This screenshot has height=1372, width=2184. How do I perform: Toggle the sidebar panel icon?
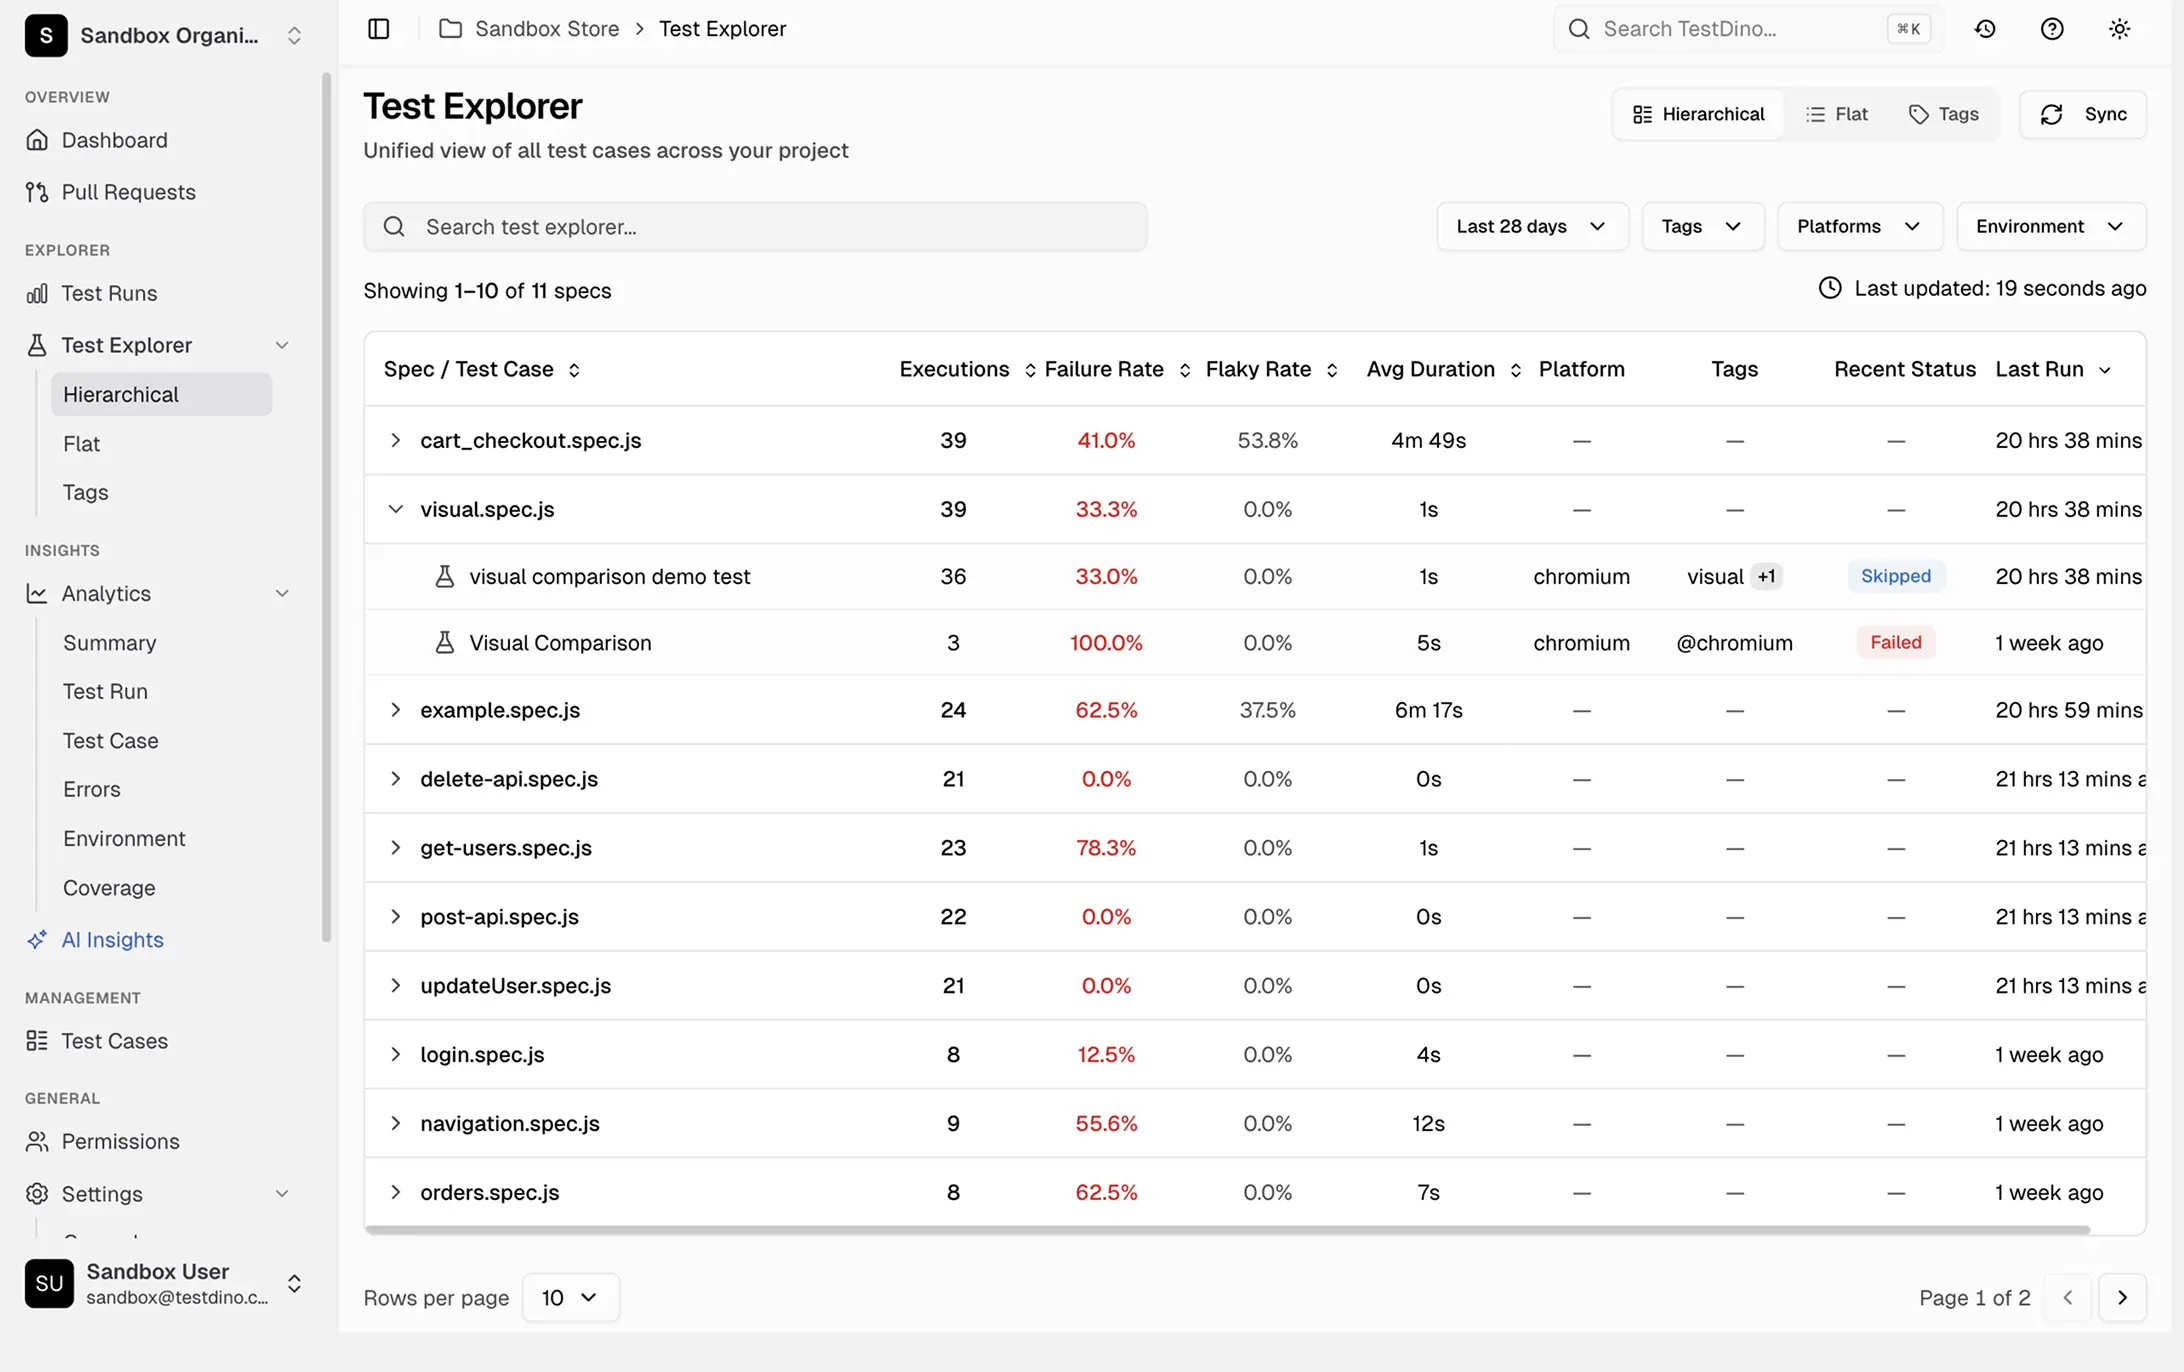point(378,29)
